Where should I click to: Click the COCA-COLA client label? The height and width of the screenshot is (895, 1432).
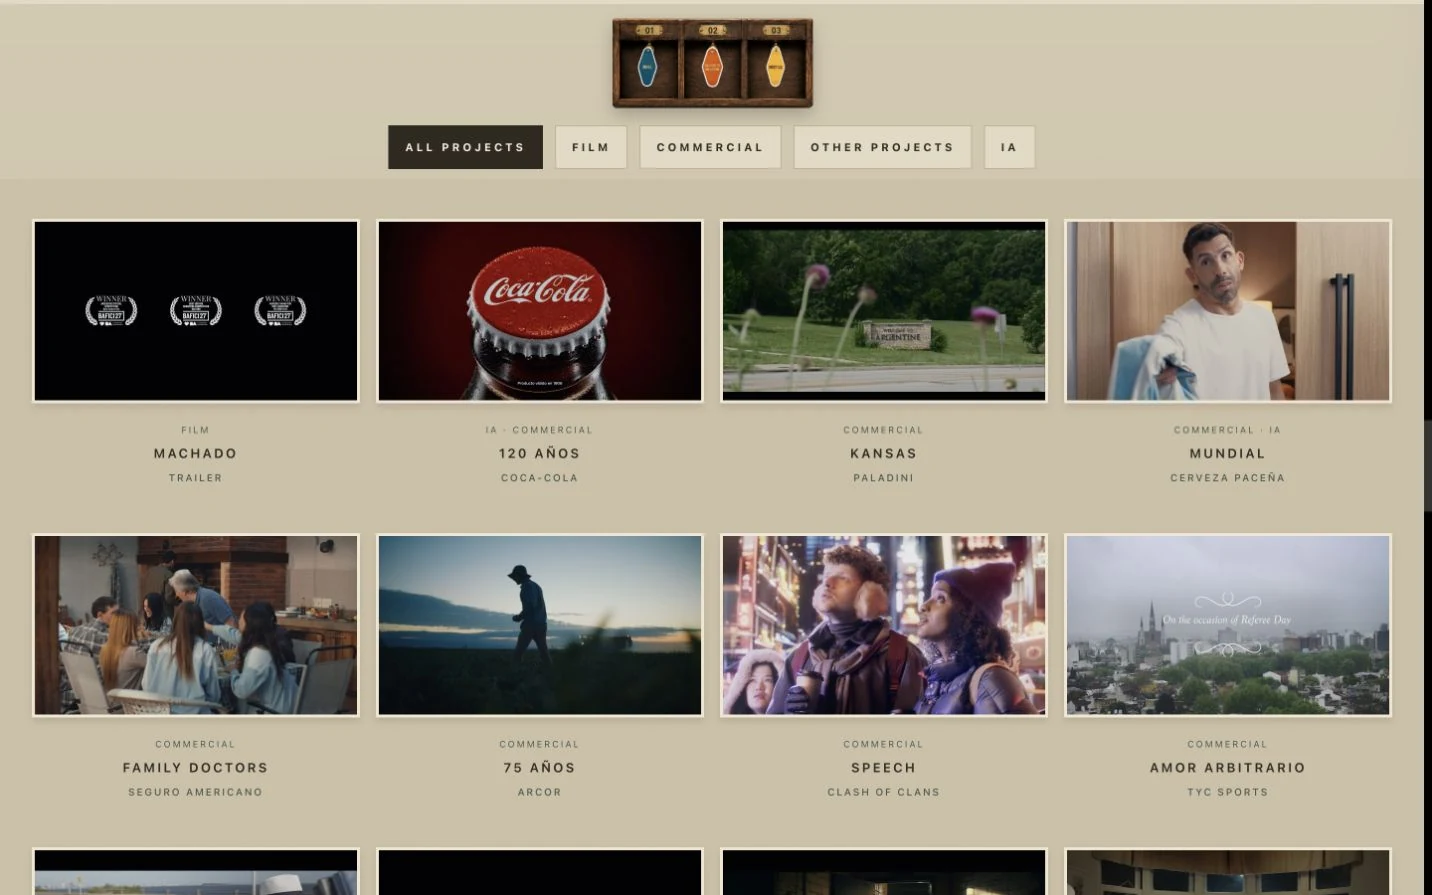coord(540,478)
